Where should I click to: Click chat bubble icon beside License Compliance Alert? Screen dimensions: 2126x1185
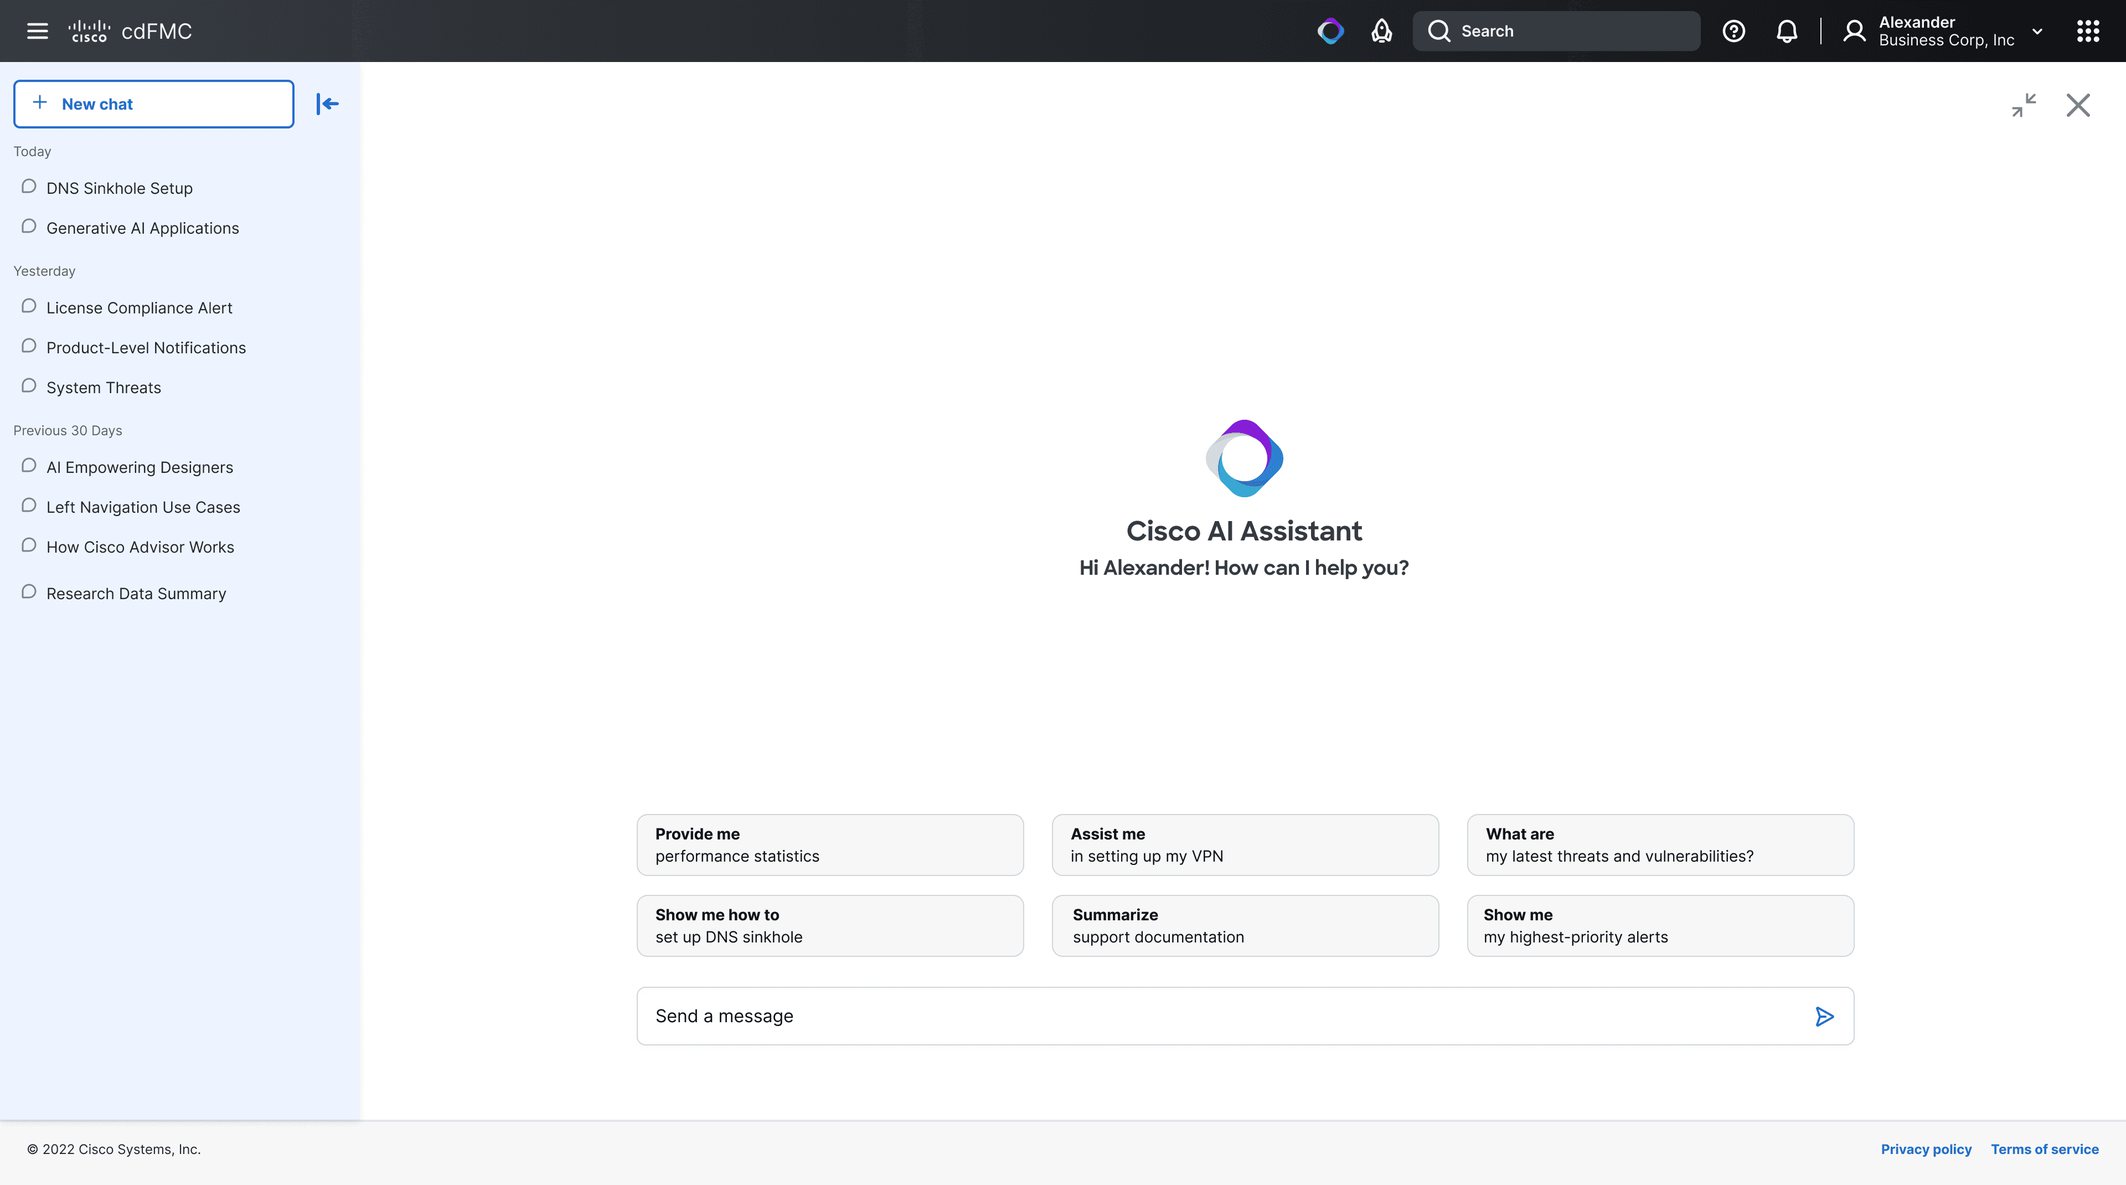tap(29, 307)
